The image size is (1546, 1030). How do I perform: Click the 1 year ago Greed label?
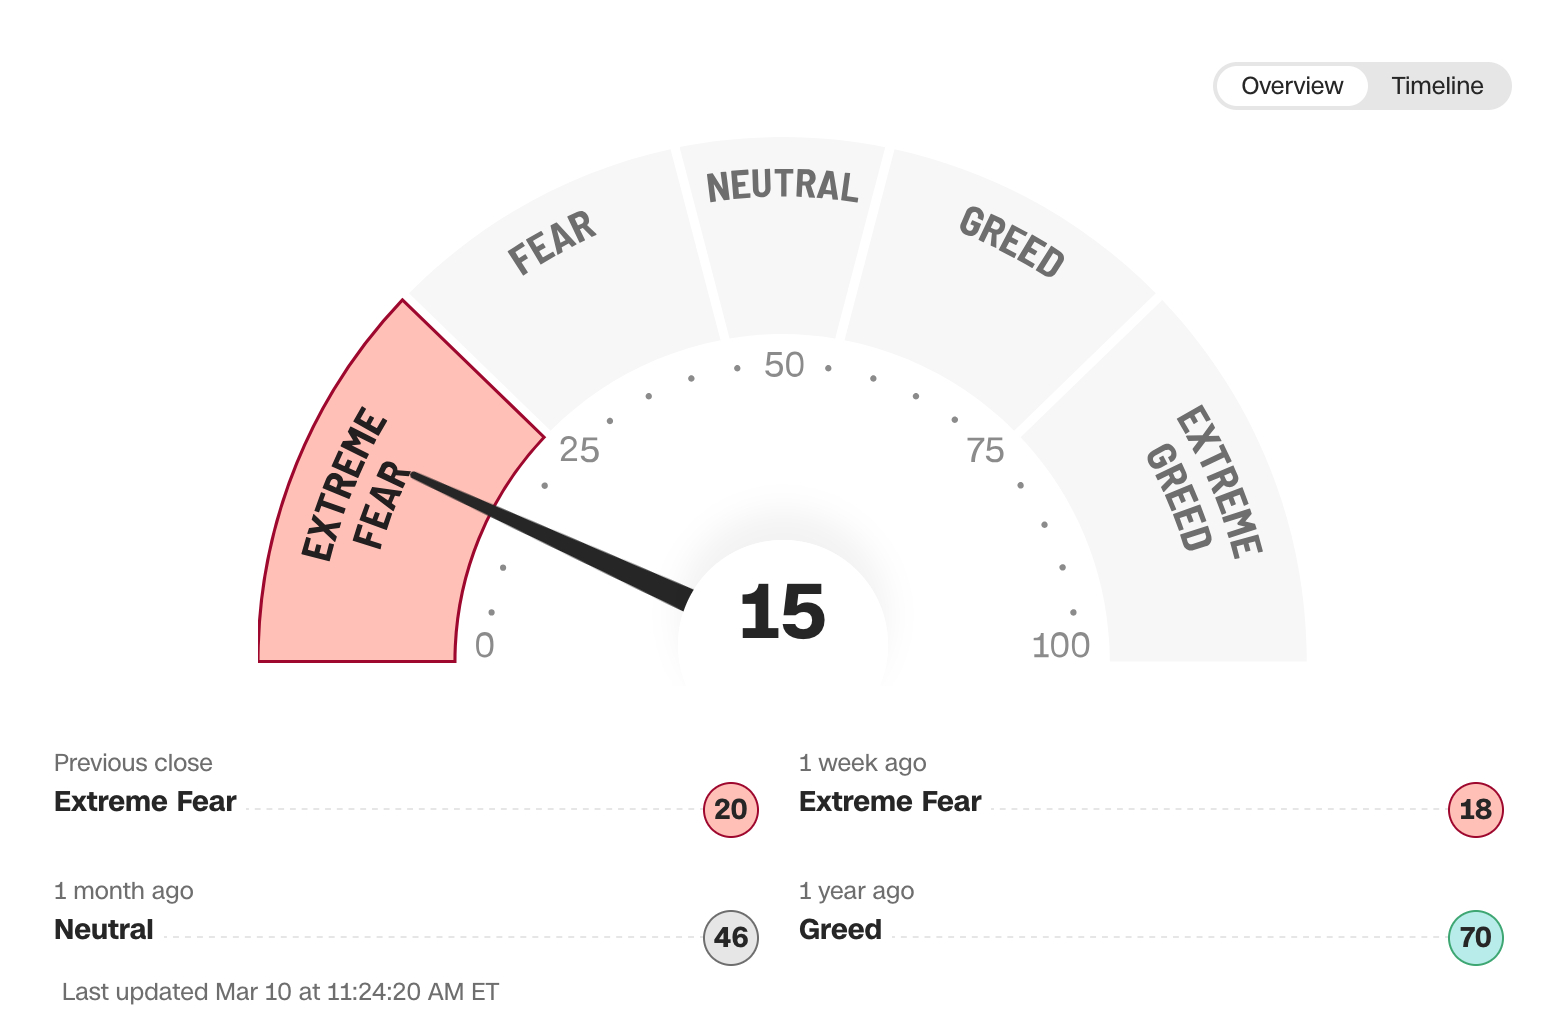pyautogui.click(x=840, y=930)
